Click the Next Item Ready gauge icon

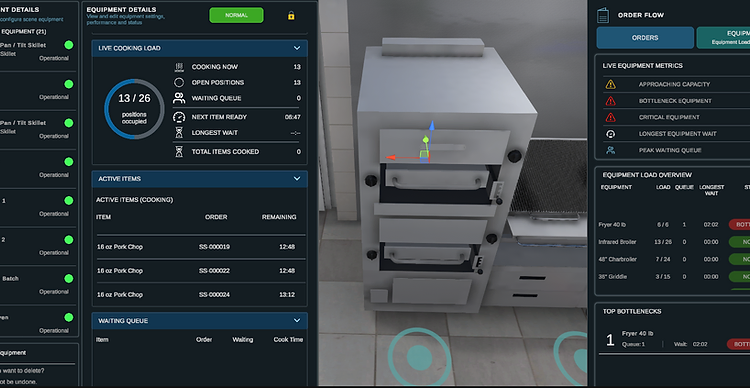pos(179,117)
